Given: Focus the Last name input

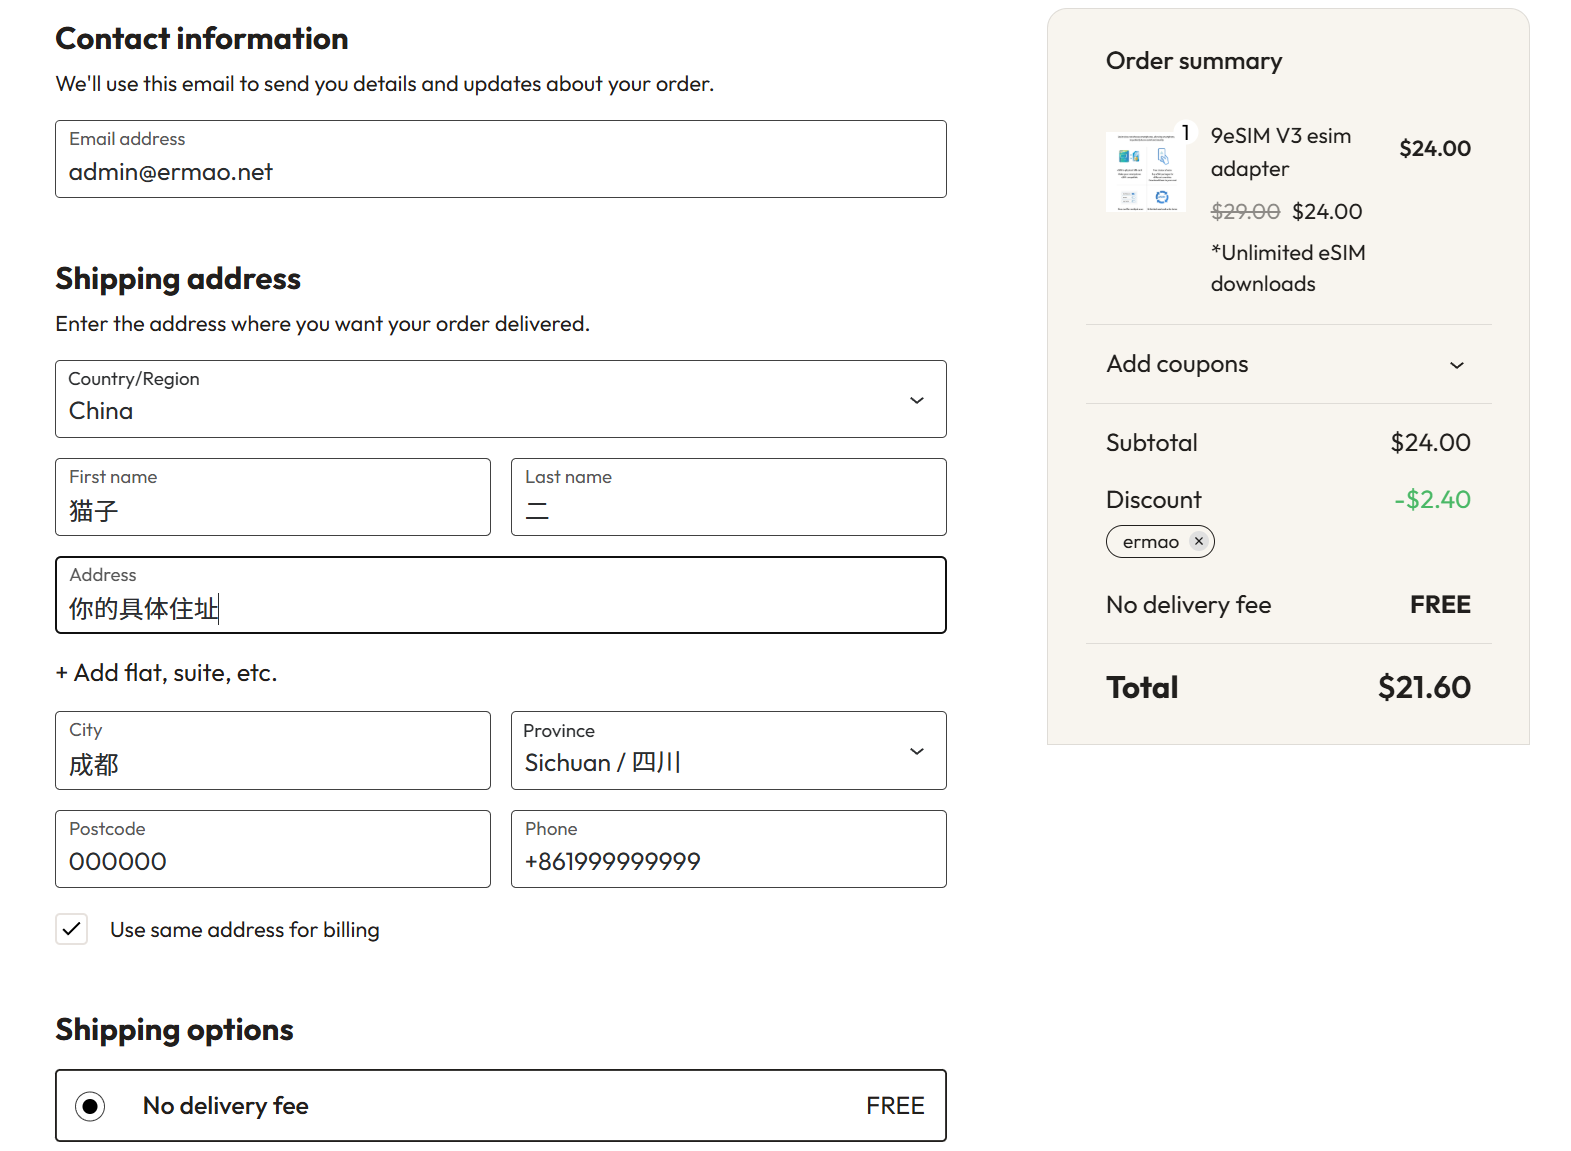Looking at the screenshot, I should (x=728, y=498).
